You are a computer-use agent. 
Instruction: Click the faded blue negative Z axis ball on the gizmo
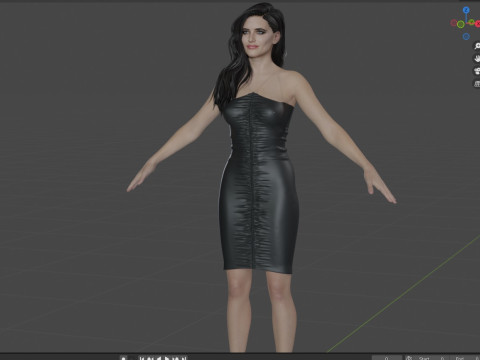466,36
